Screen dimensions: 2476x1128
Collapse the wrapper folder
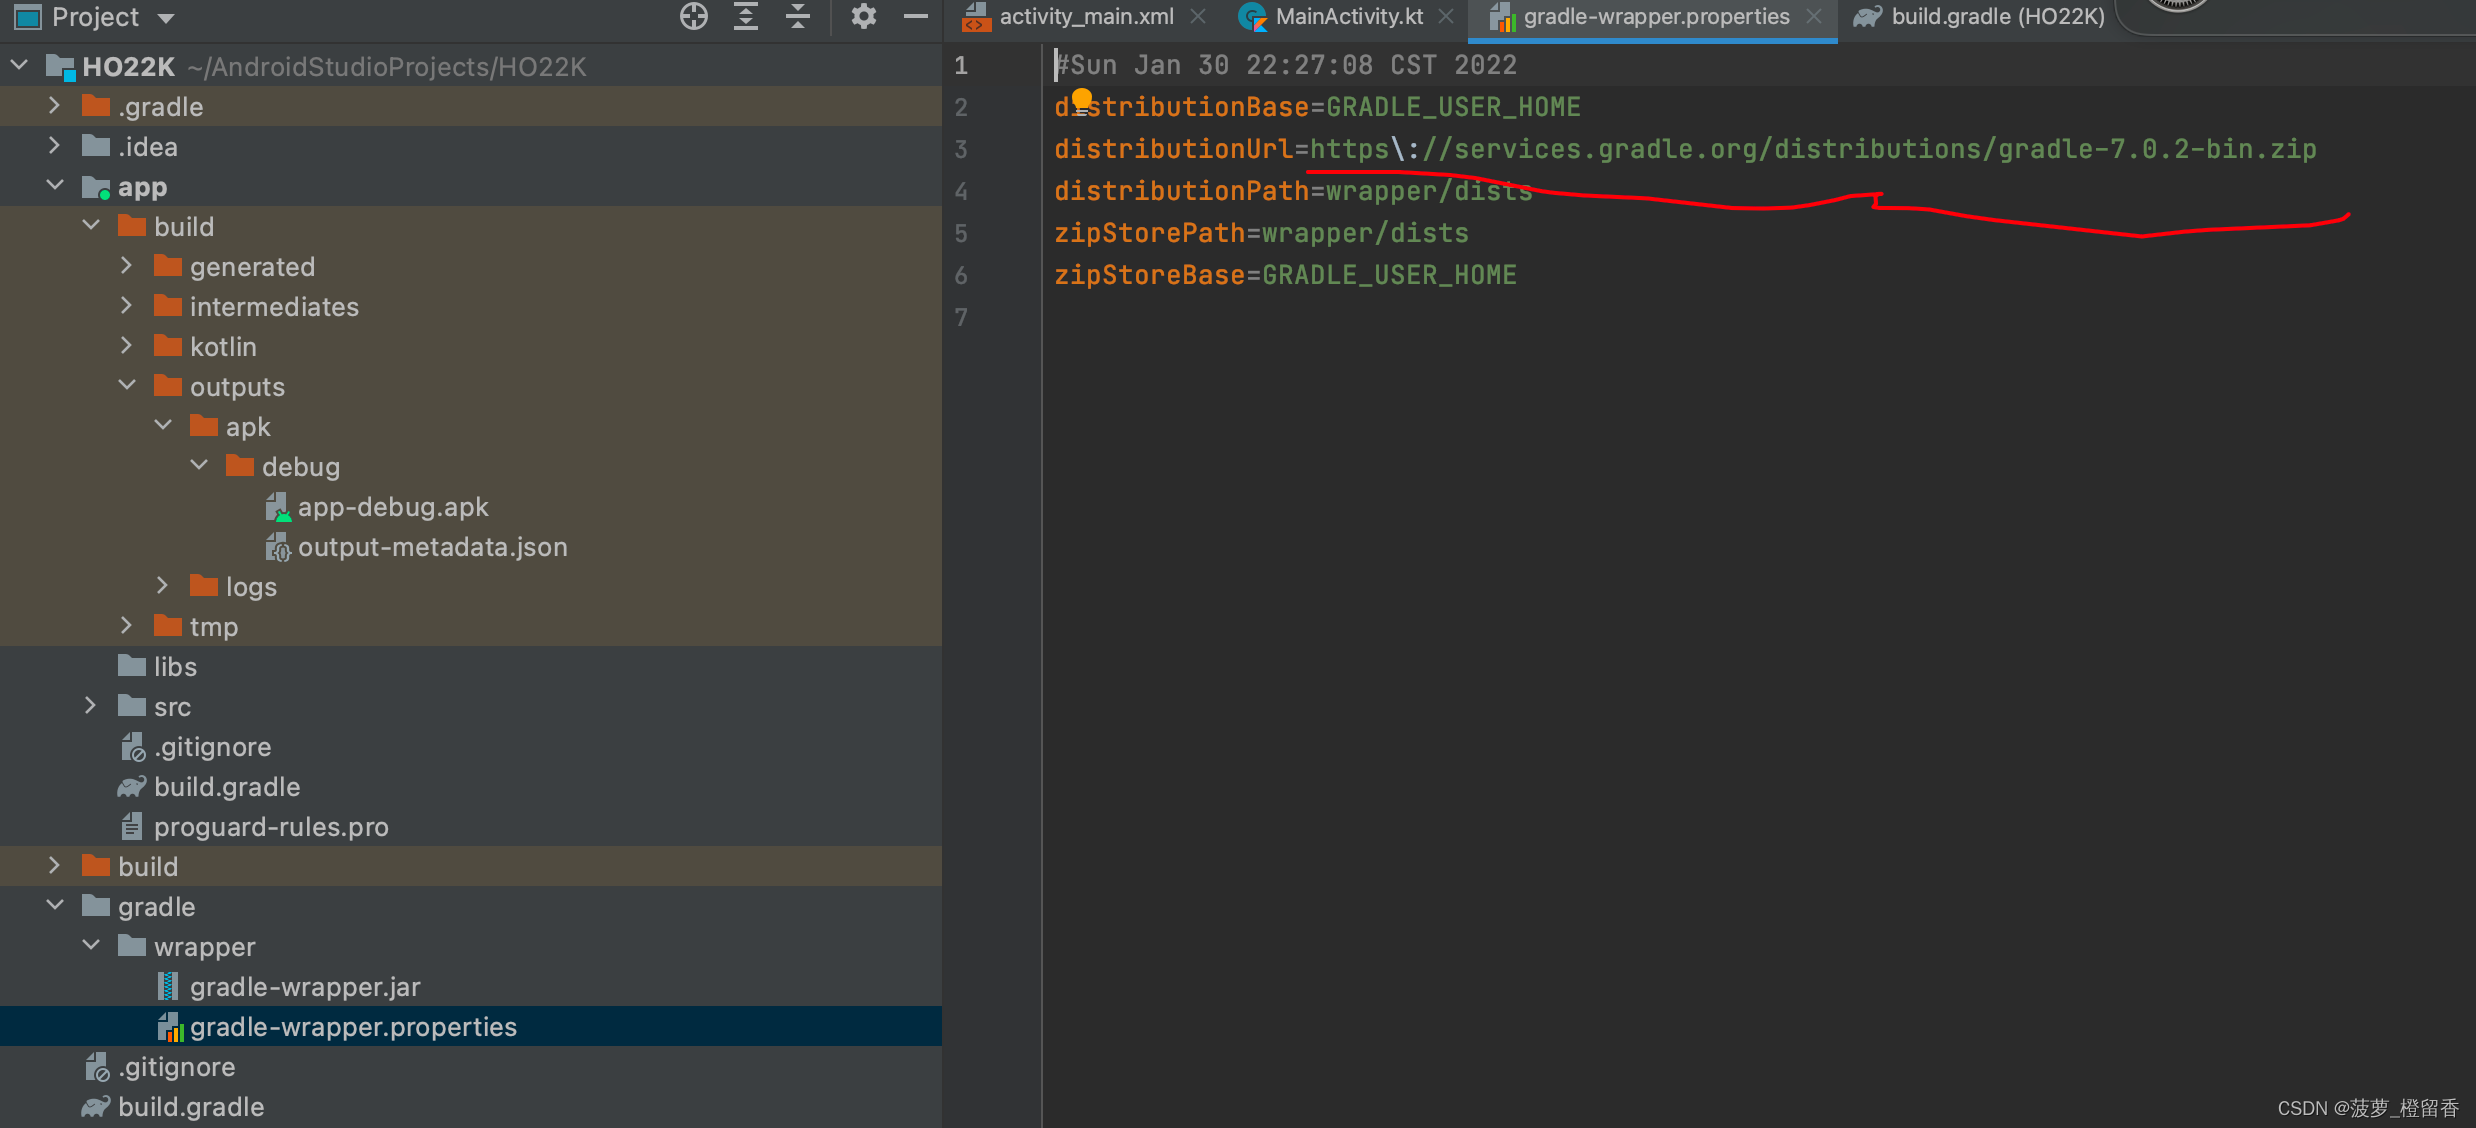[91, 946]
